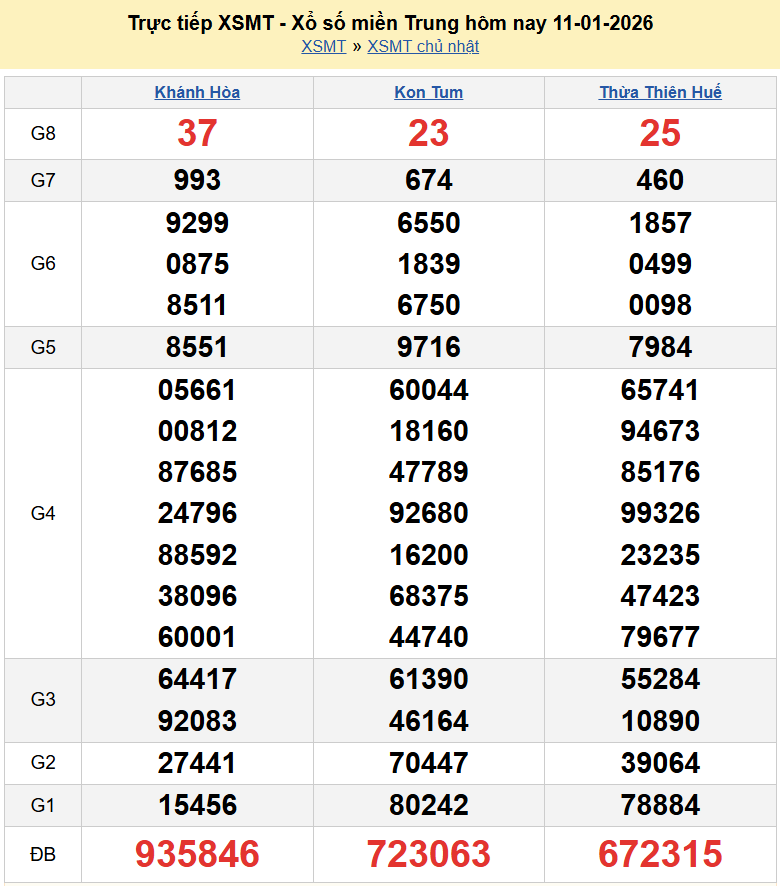This screenshot has height=886, width=780.
Task: Click the G5 result 9716
Action: pos(428,347)
